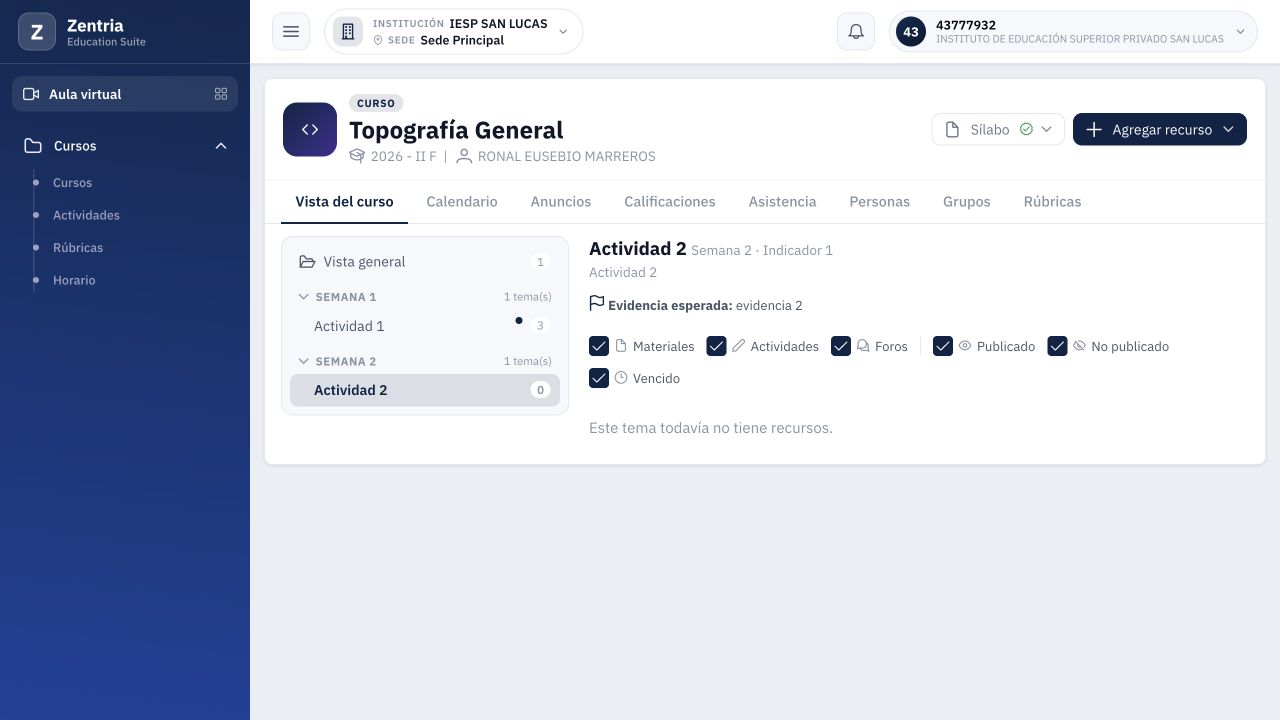This screenshot has width=1280, height=720.
Task: Open the institution and sede selector dropdown
Action: pyautogui.click(x=454, y=32)
